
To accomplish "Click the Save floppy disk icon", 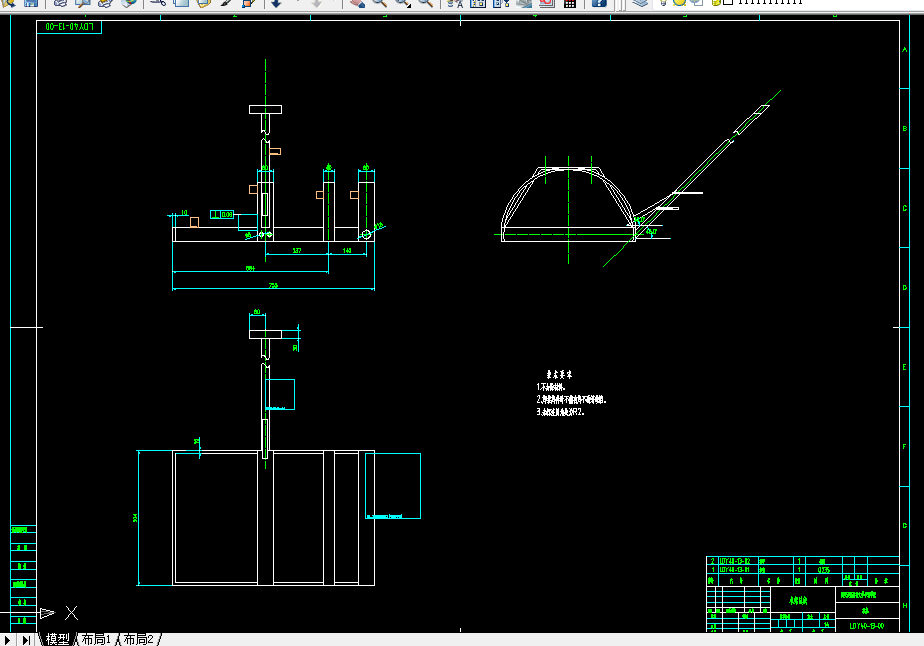I will pyautogui.click(x=31, y=3).
